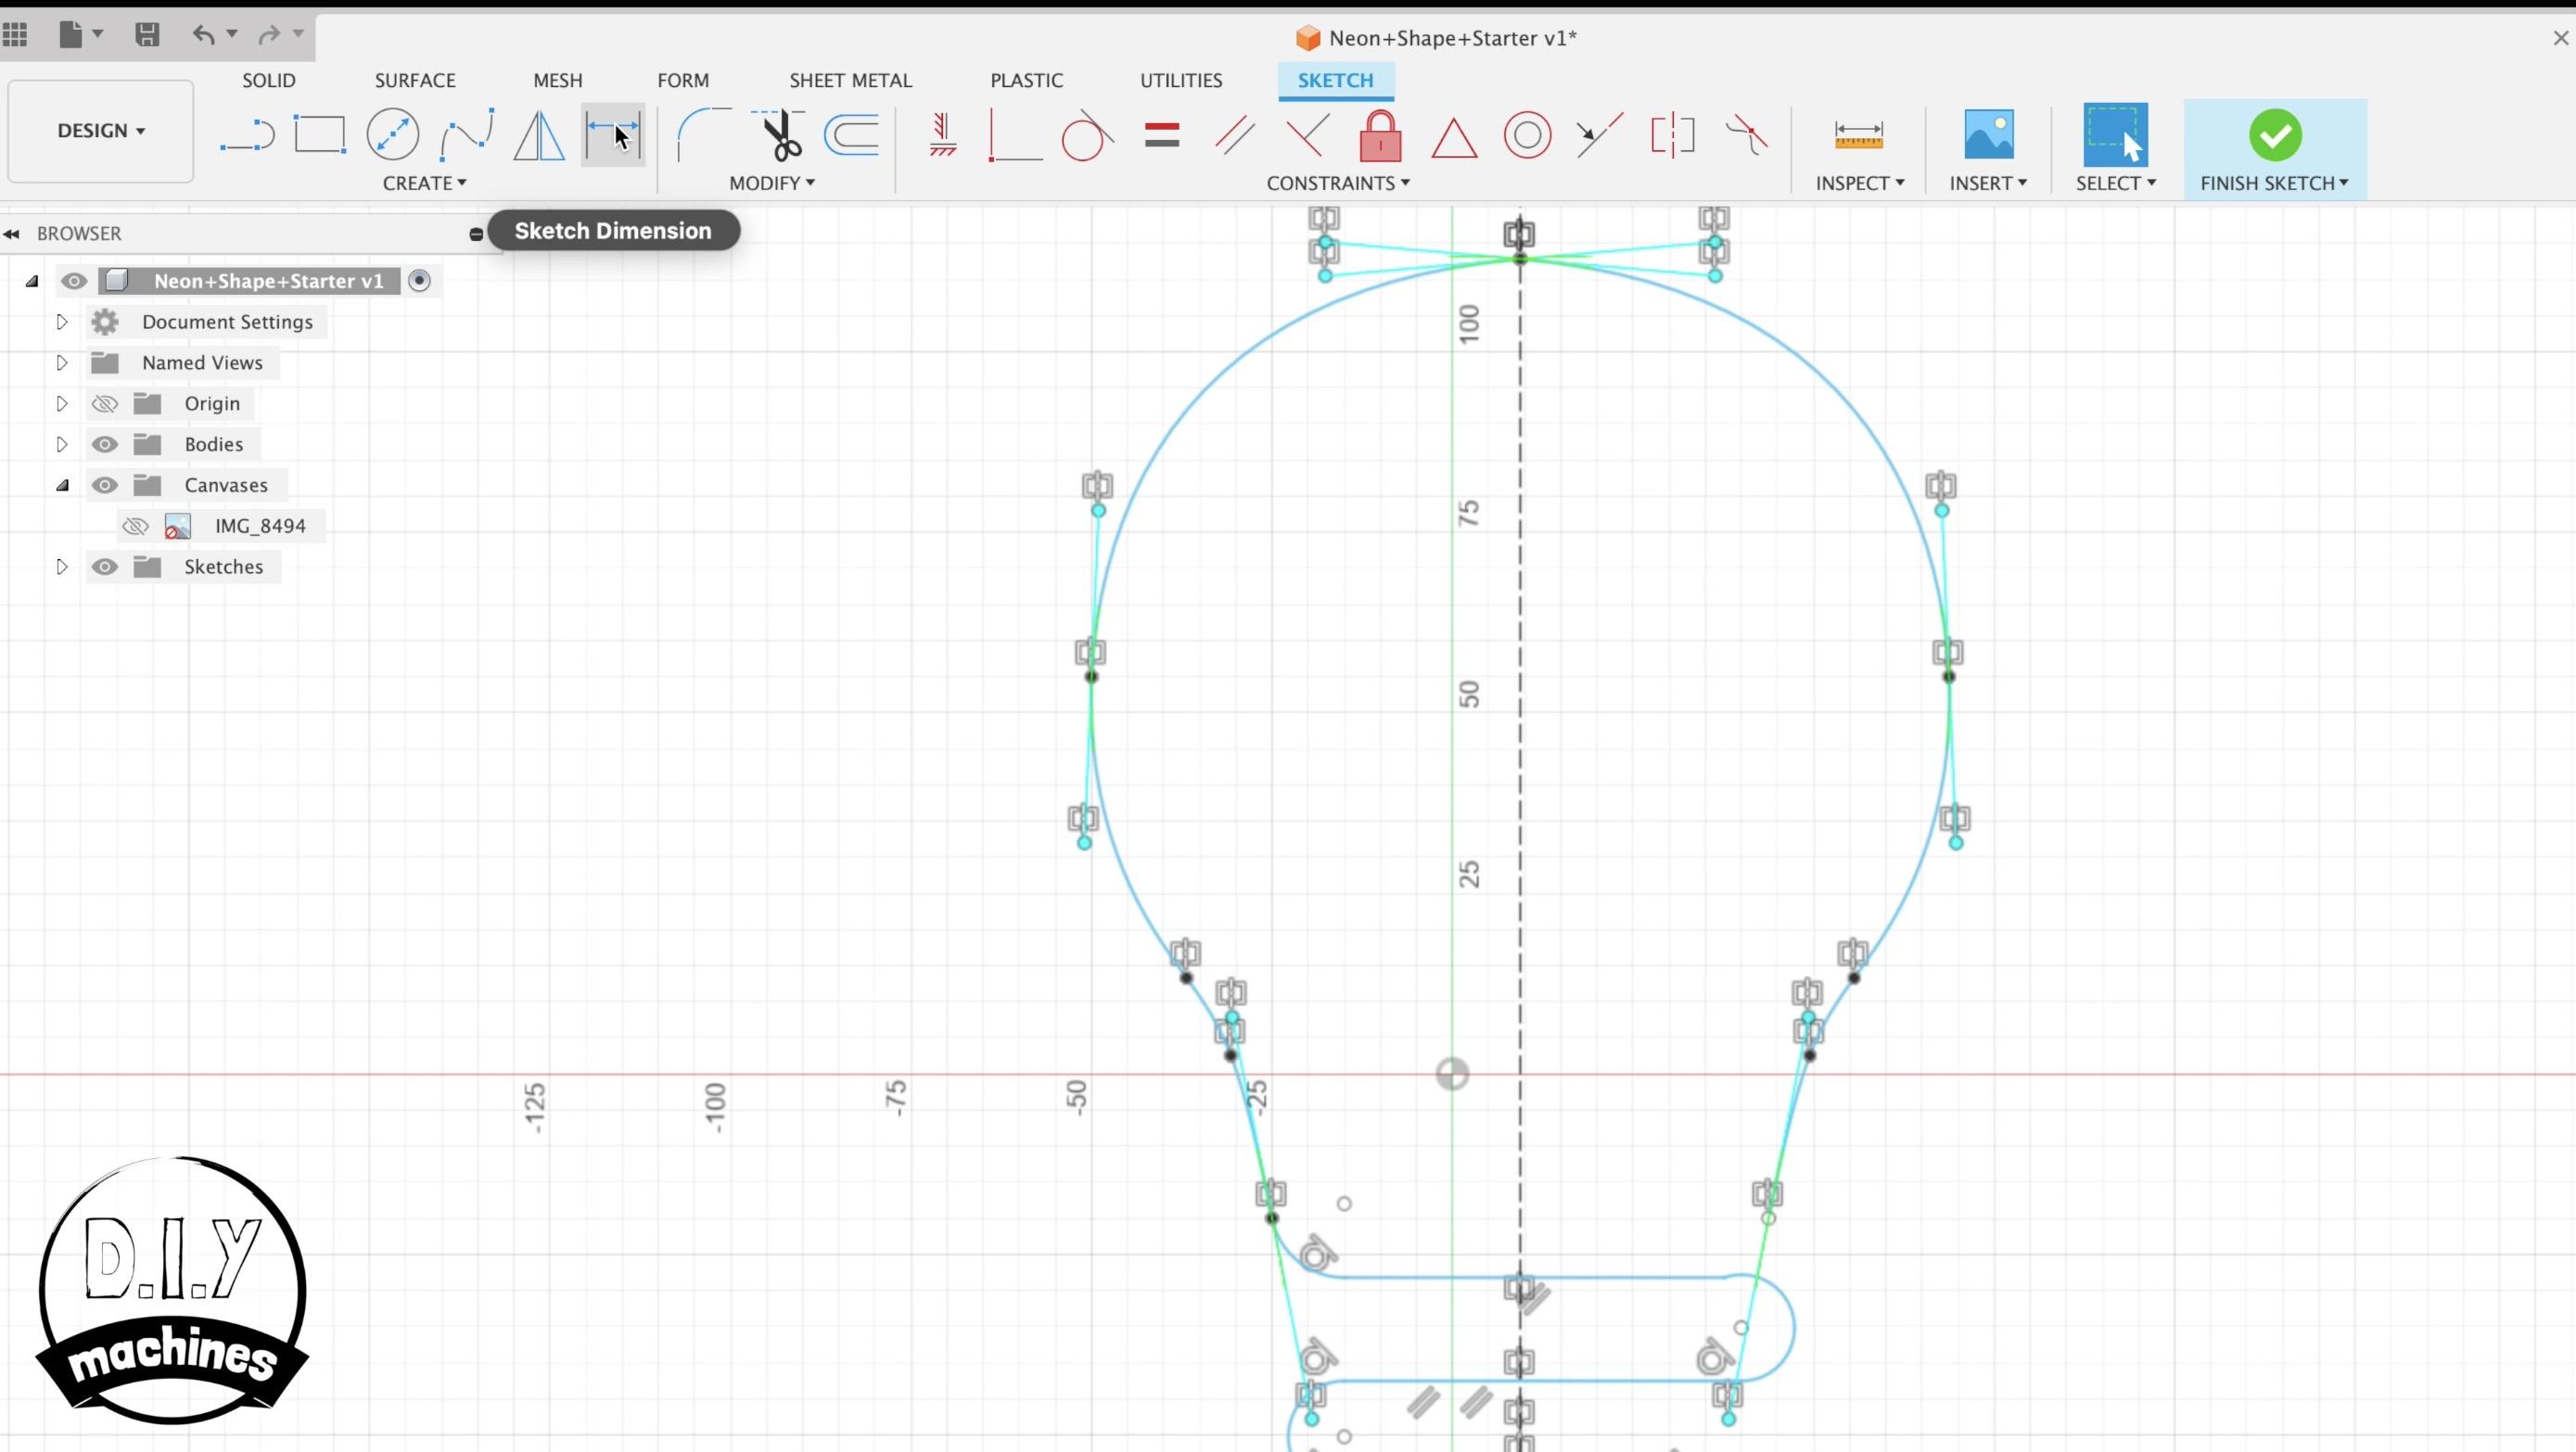Select the Sketch Dimension tool

pos(612,134)
